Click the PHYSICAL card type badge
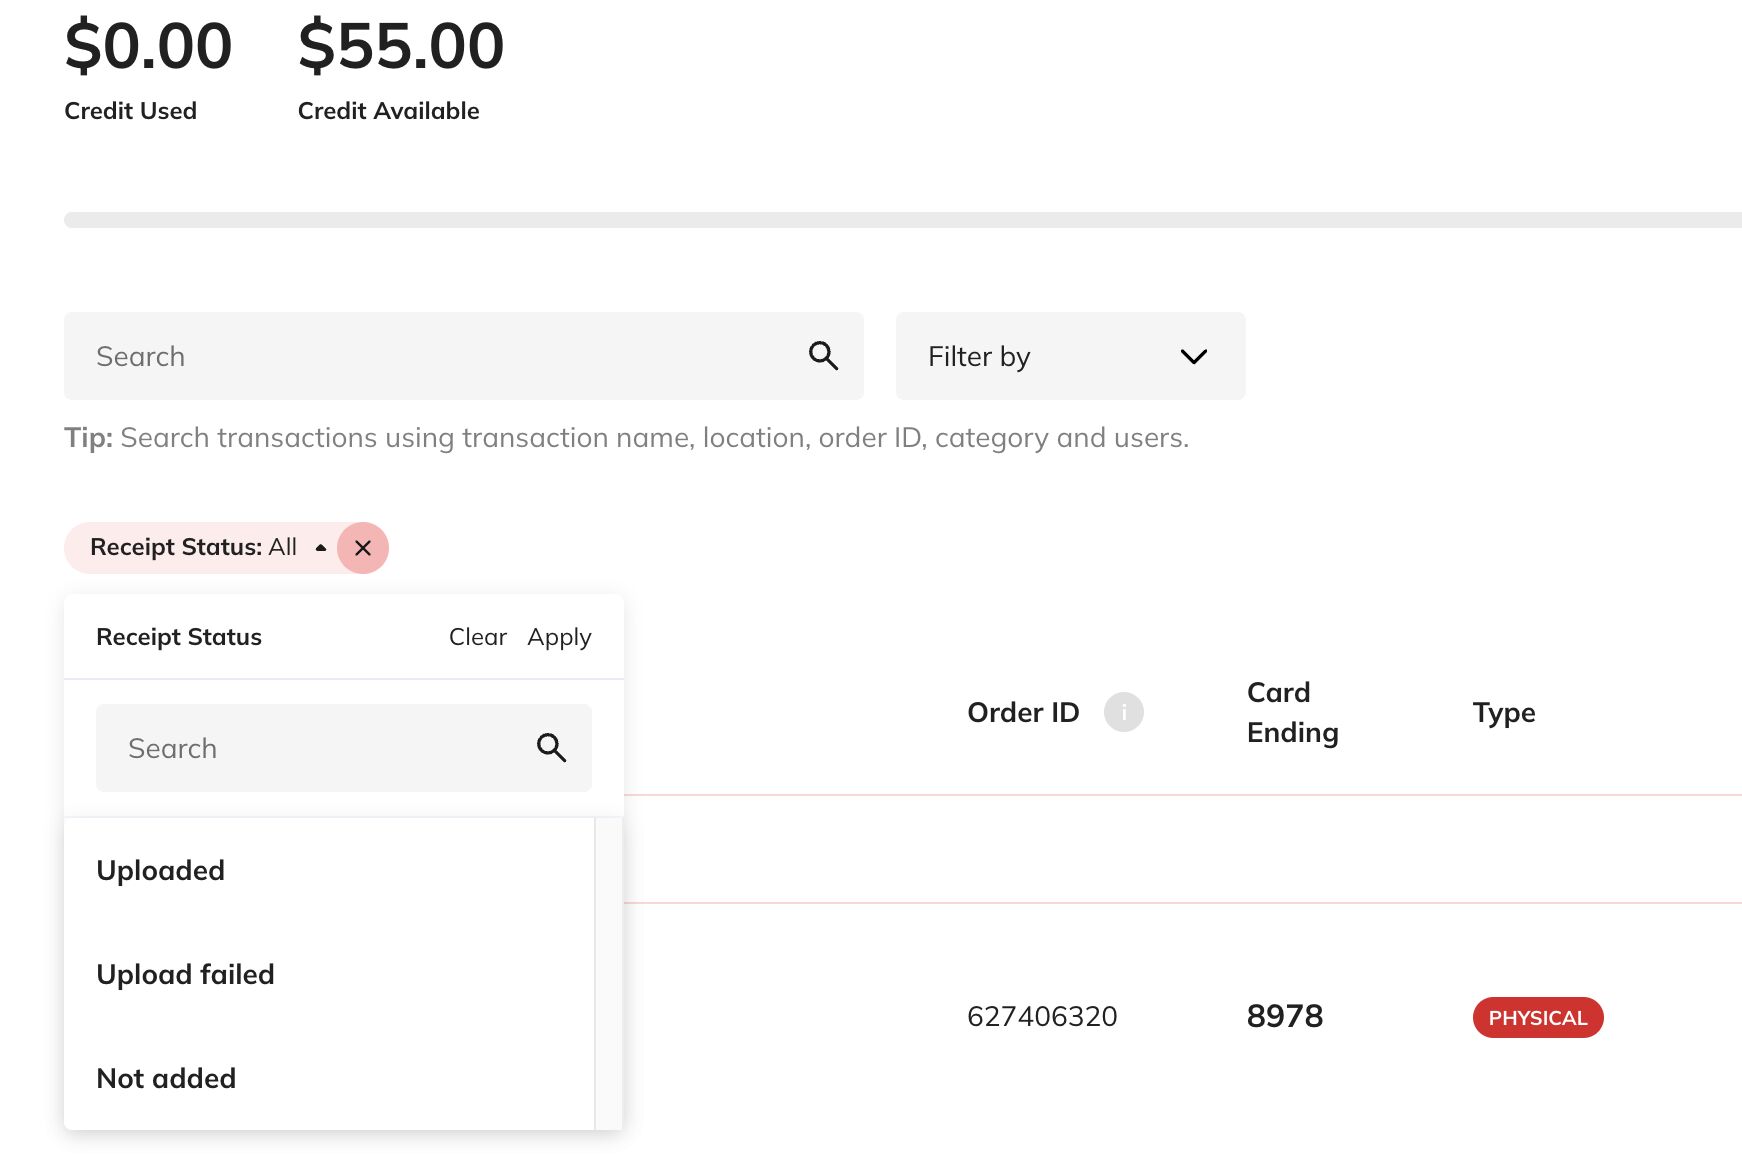 pyautogui.click(x=1537, y=1017)
